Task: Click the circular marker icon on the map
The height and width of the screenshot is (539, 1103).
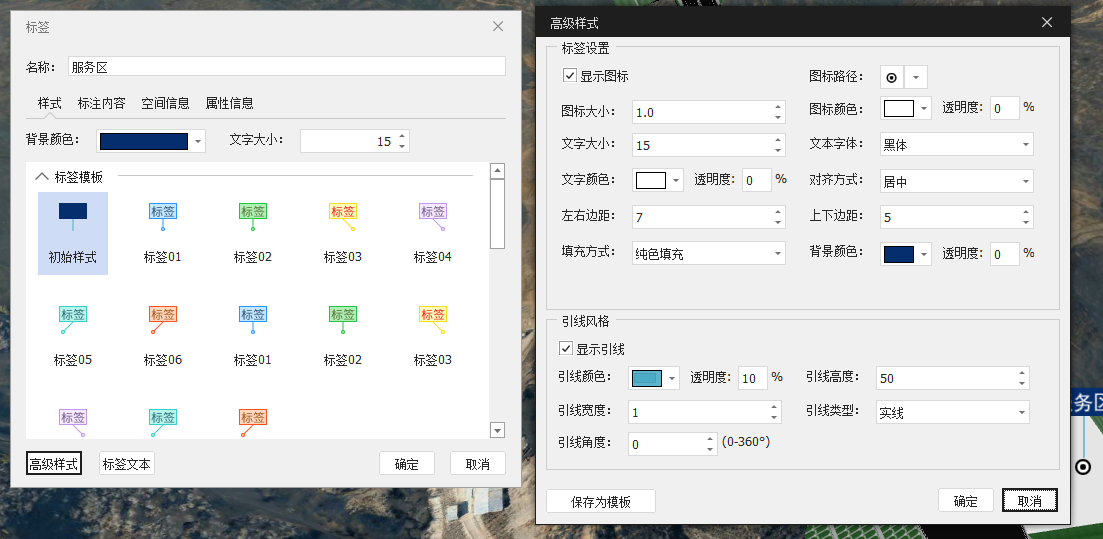Action: [x=1082, y=467]
